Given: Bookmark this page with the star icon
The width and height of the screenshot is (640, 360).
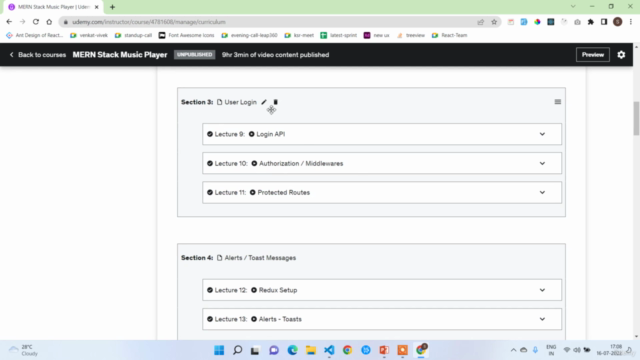Looking at the screenshot, I should tap(494, 22).
